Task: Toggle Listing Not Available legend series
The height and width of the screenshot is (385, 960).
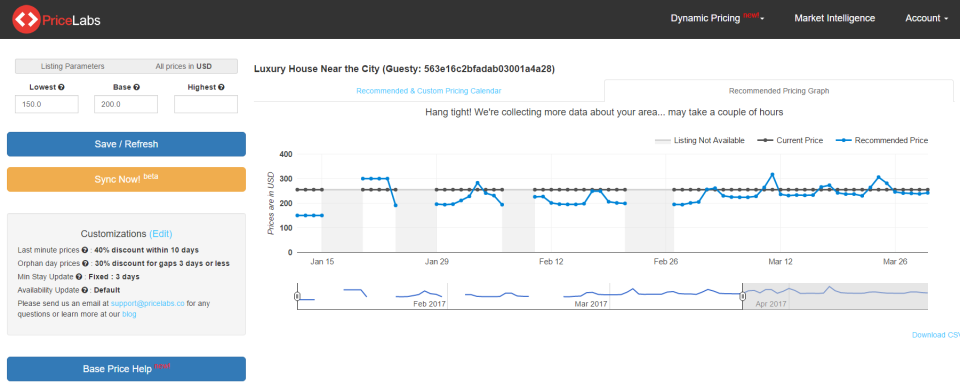Action: [x=699, y=141]
